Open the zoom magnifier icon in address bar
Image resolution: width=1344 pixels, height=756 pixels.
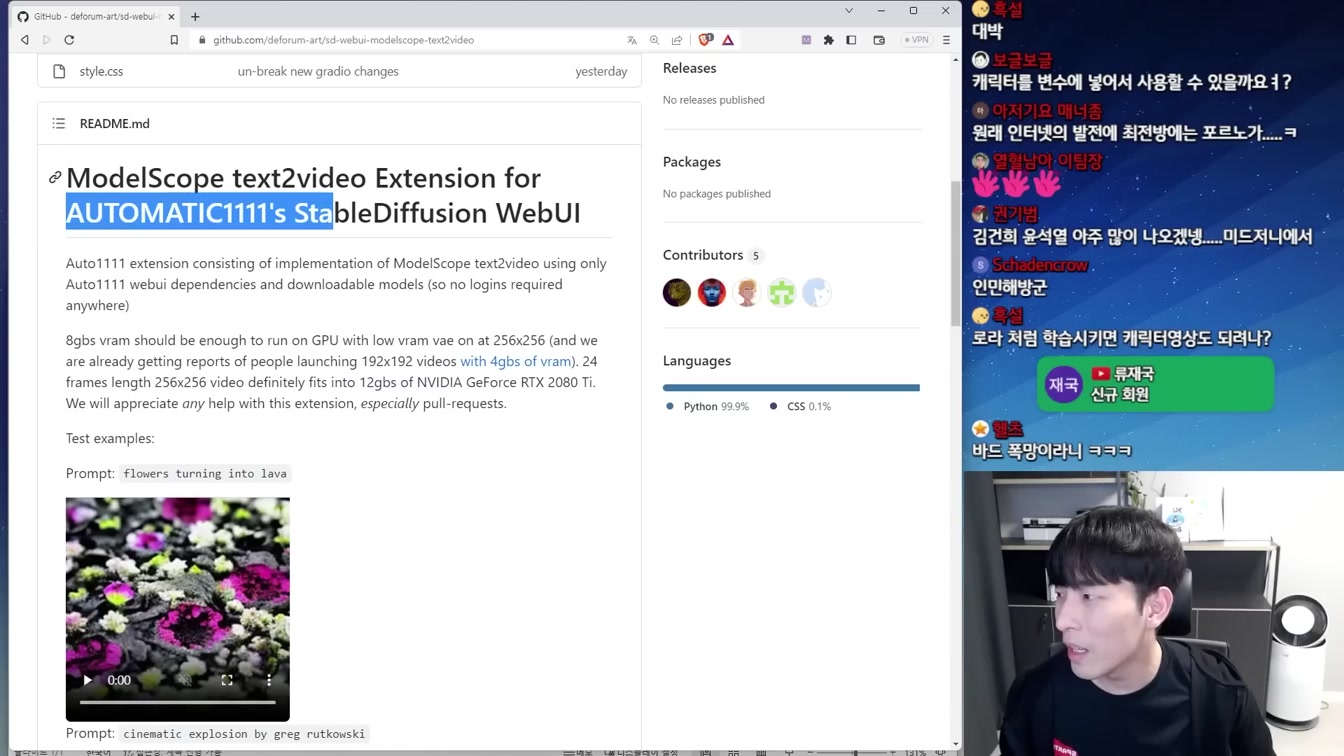click(x=654, y=40)
